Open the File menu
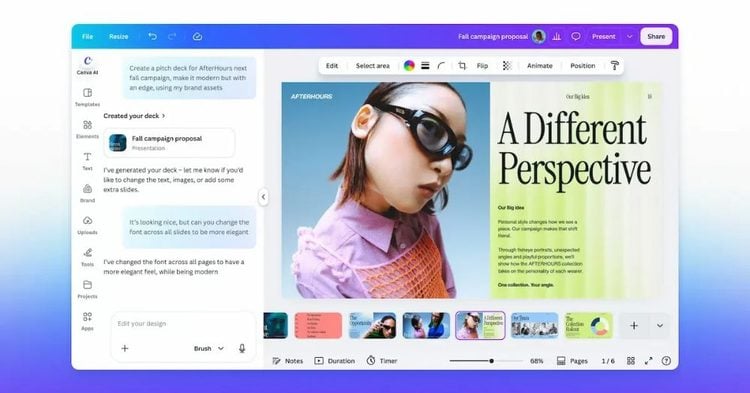Screen dimensions: 750x393 point(88,36)
